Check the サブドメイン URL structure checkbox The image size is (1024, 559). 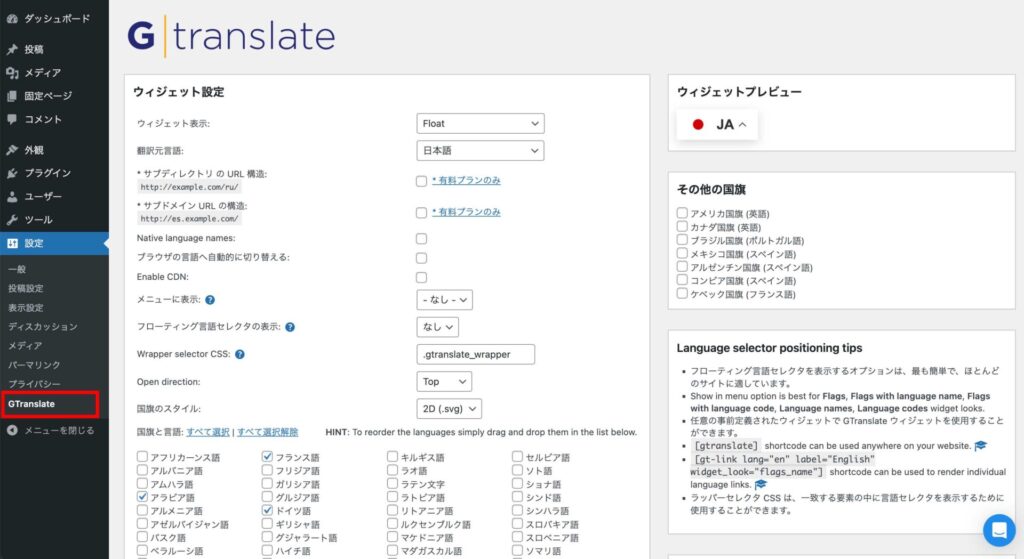click(x=421, y=213)
